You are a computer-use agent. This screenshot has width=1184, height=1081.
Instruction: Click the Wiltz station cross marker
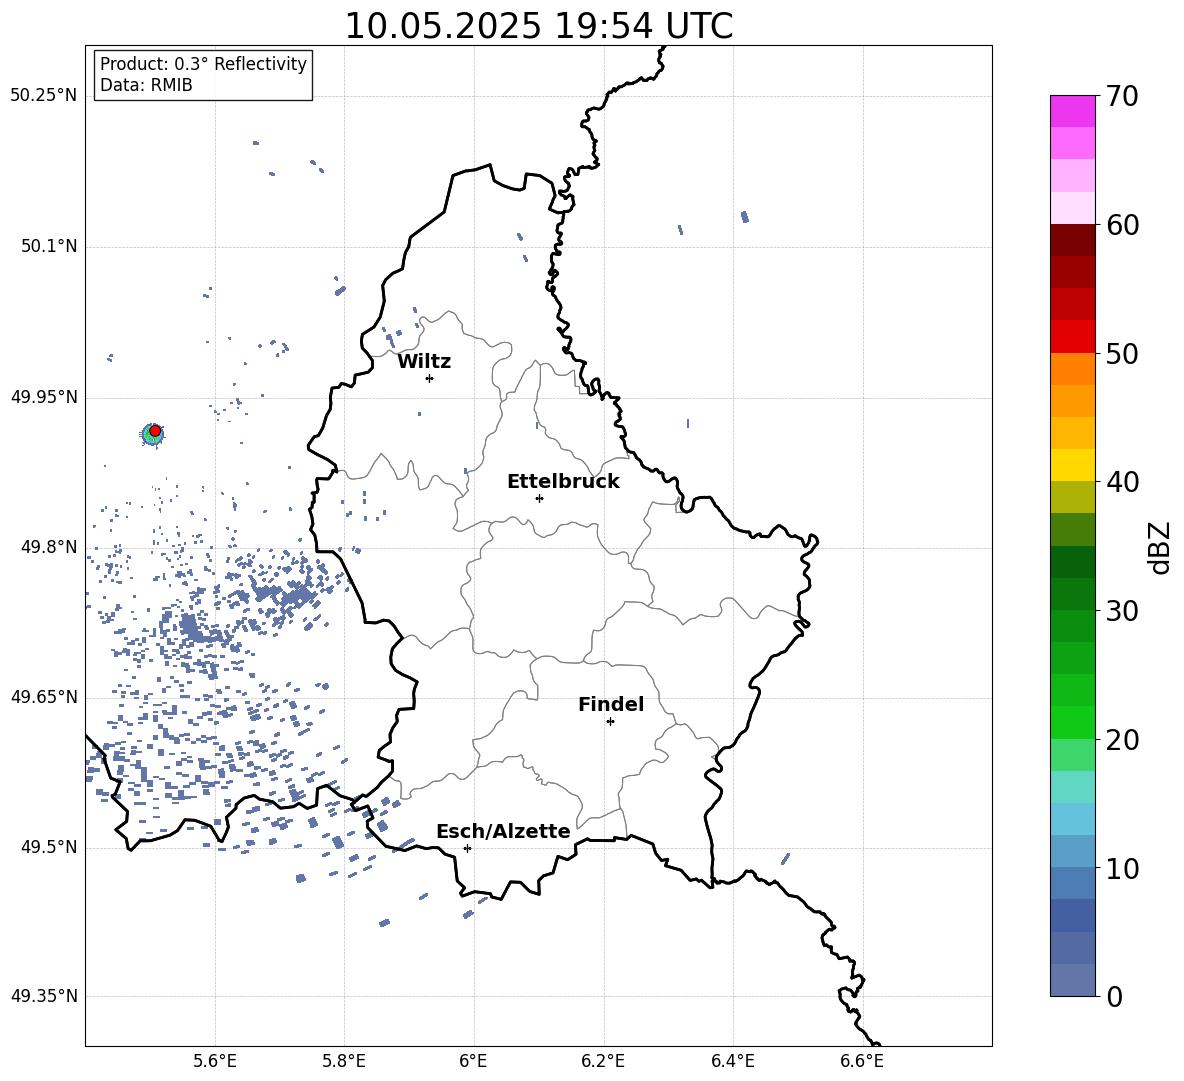(430, 378)
